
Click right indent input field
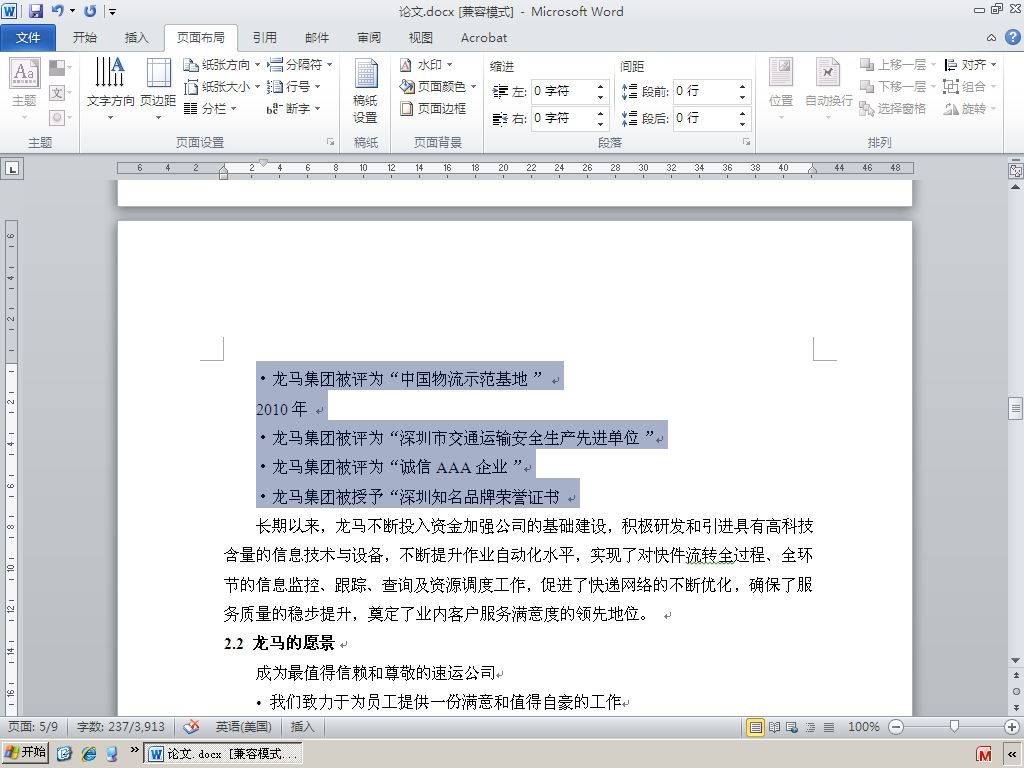tap(562, 118)
